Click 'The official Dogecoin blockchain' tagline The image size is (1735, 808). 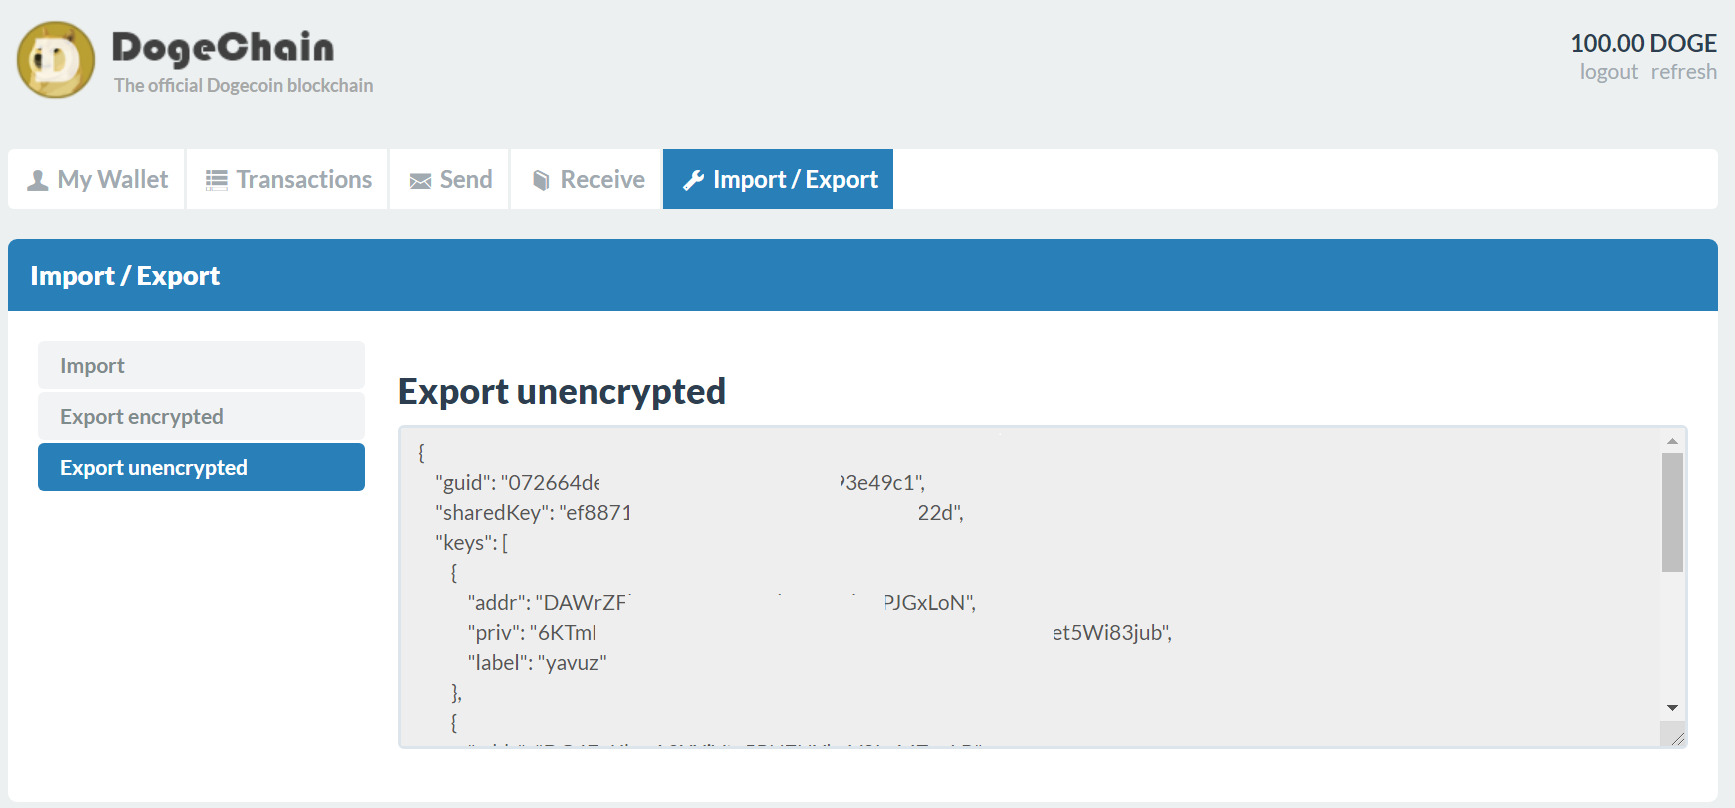click(x=243, y=85)
